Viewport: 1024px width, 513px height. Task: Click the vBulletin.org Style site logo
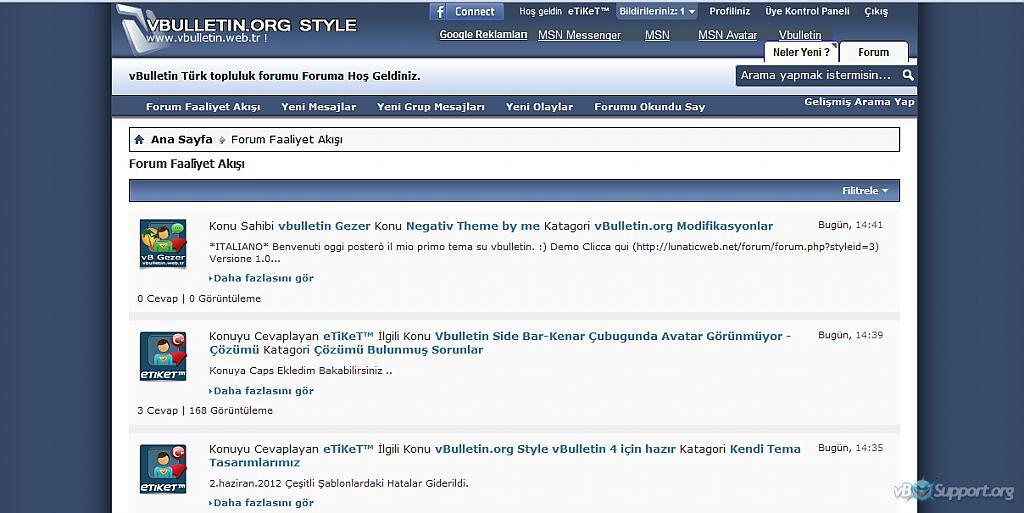point(237,29)
